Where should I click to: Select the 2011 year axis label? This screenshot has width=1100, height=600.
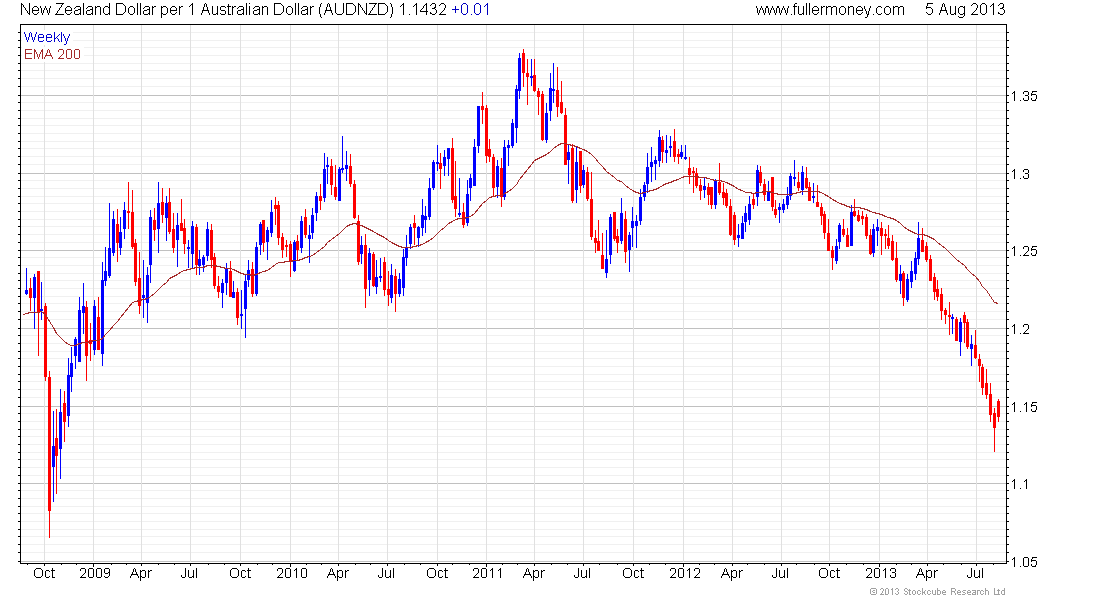click(x=488, y=573)
